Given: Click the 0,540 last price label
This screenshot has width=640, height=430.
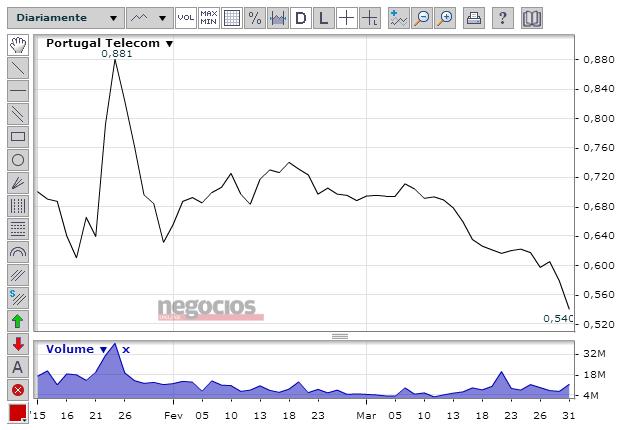Looking at the screenshot, I should click(558, 318).
